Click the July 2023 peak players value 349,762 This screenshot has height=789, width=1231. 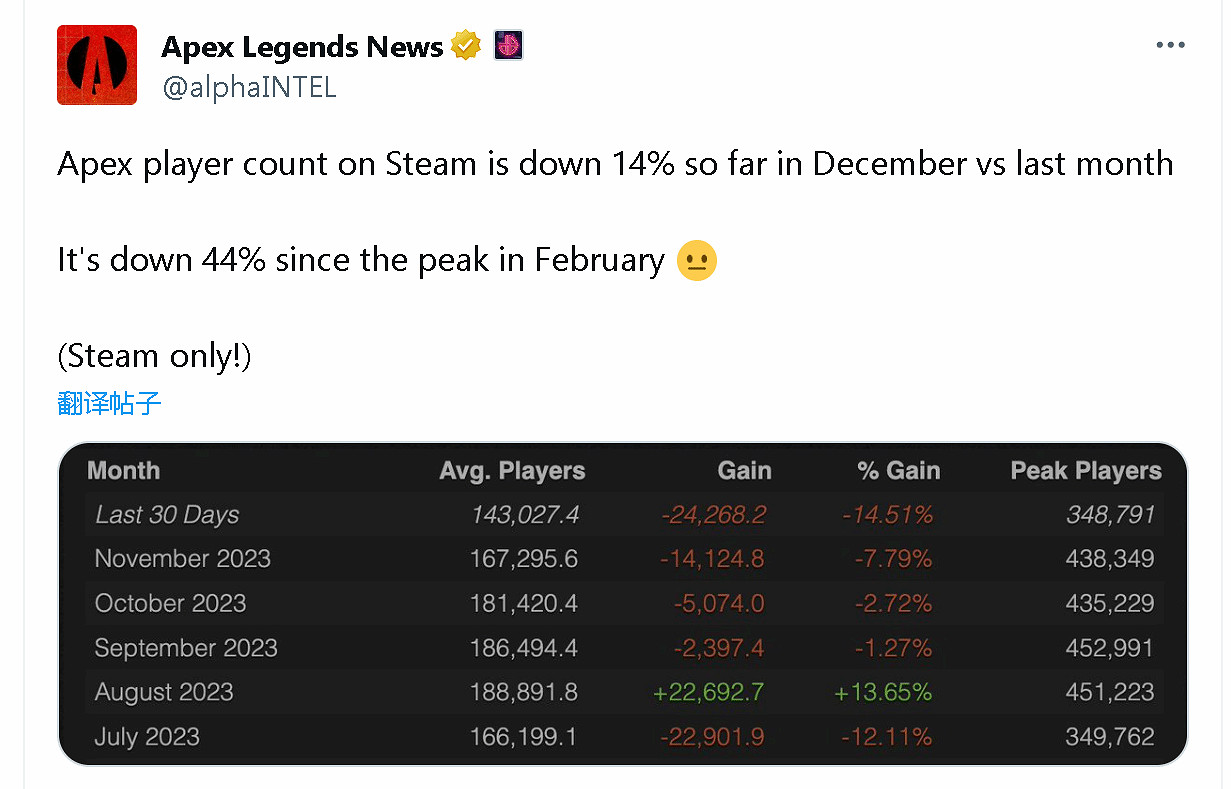pyautogui.click(x=1110, y=736)
